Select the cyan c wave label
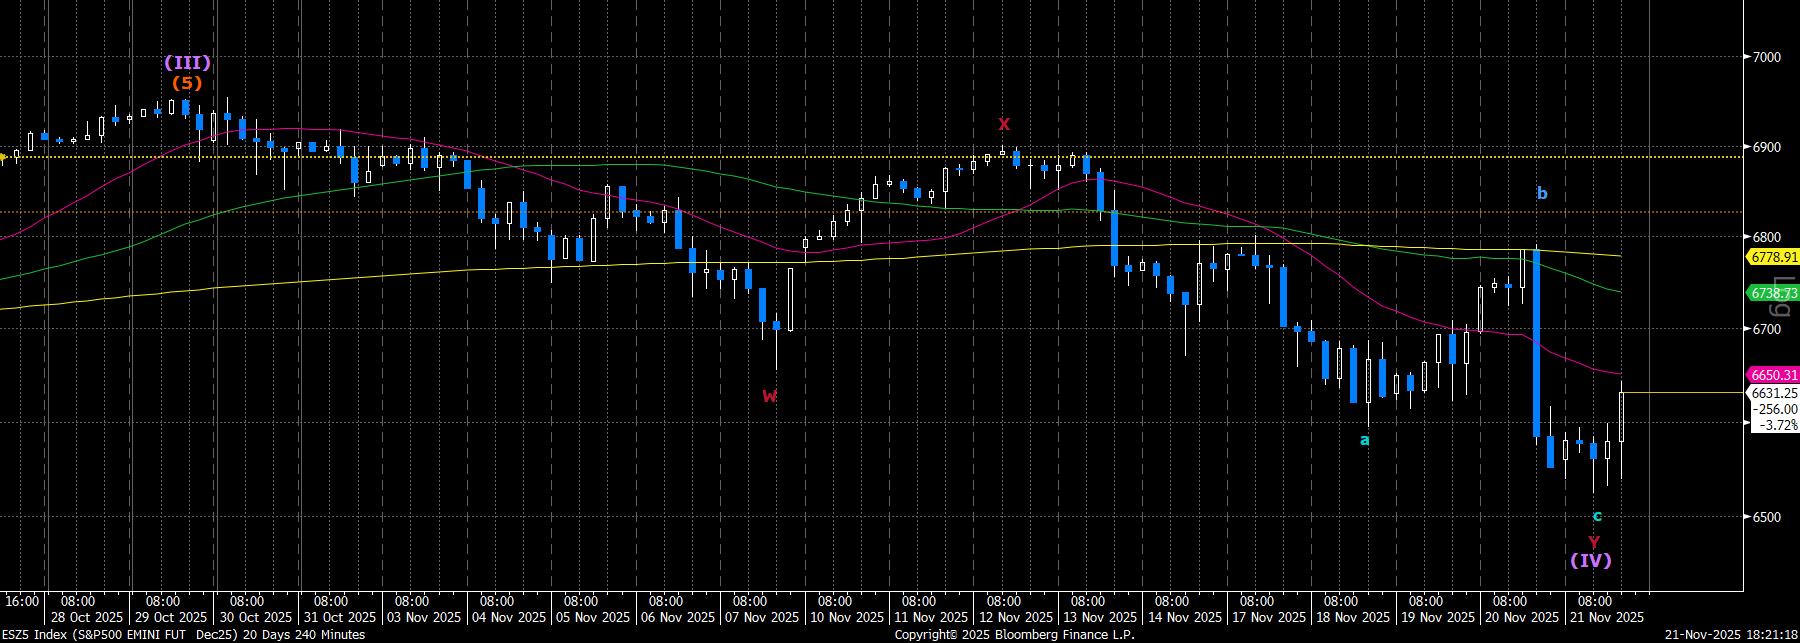The image size is (1800, 643). point(1597,516)
